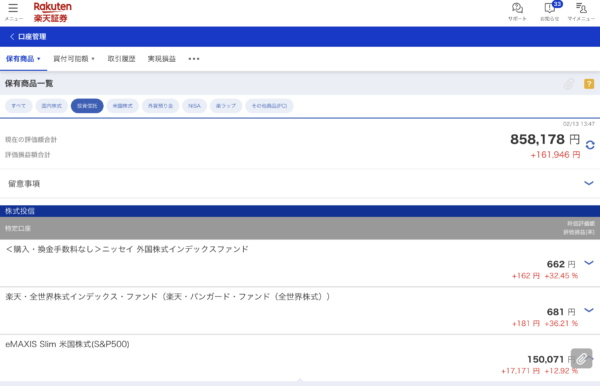Click the yellow question mark help icon

point(589,84)
